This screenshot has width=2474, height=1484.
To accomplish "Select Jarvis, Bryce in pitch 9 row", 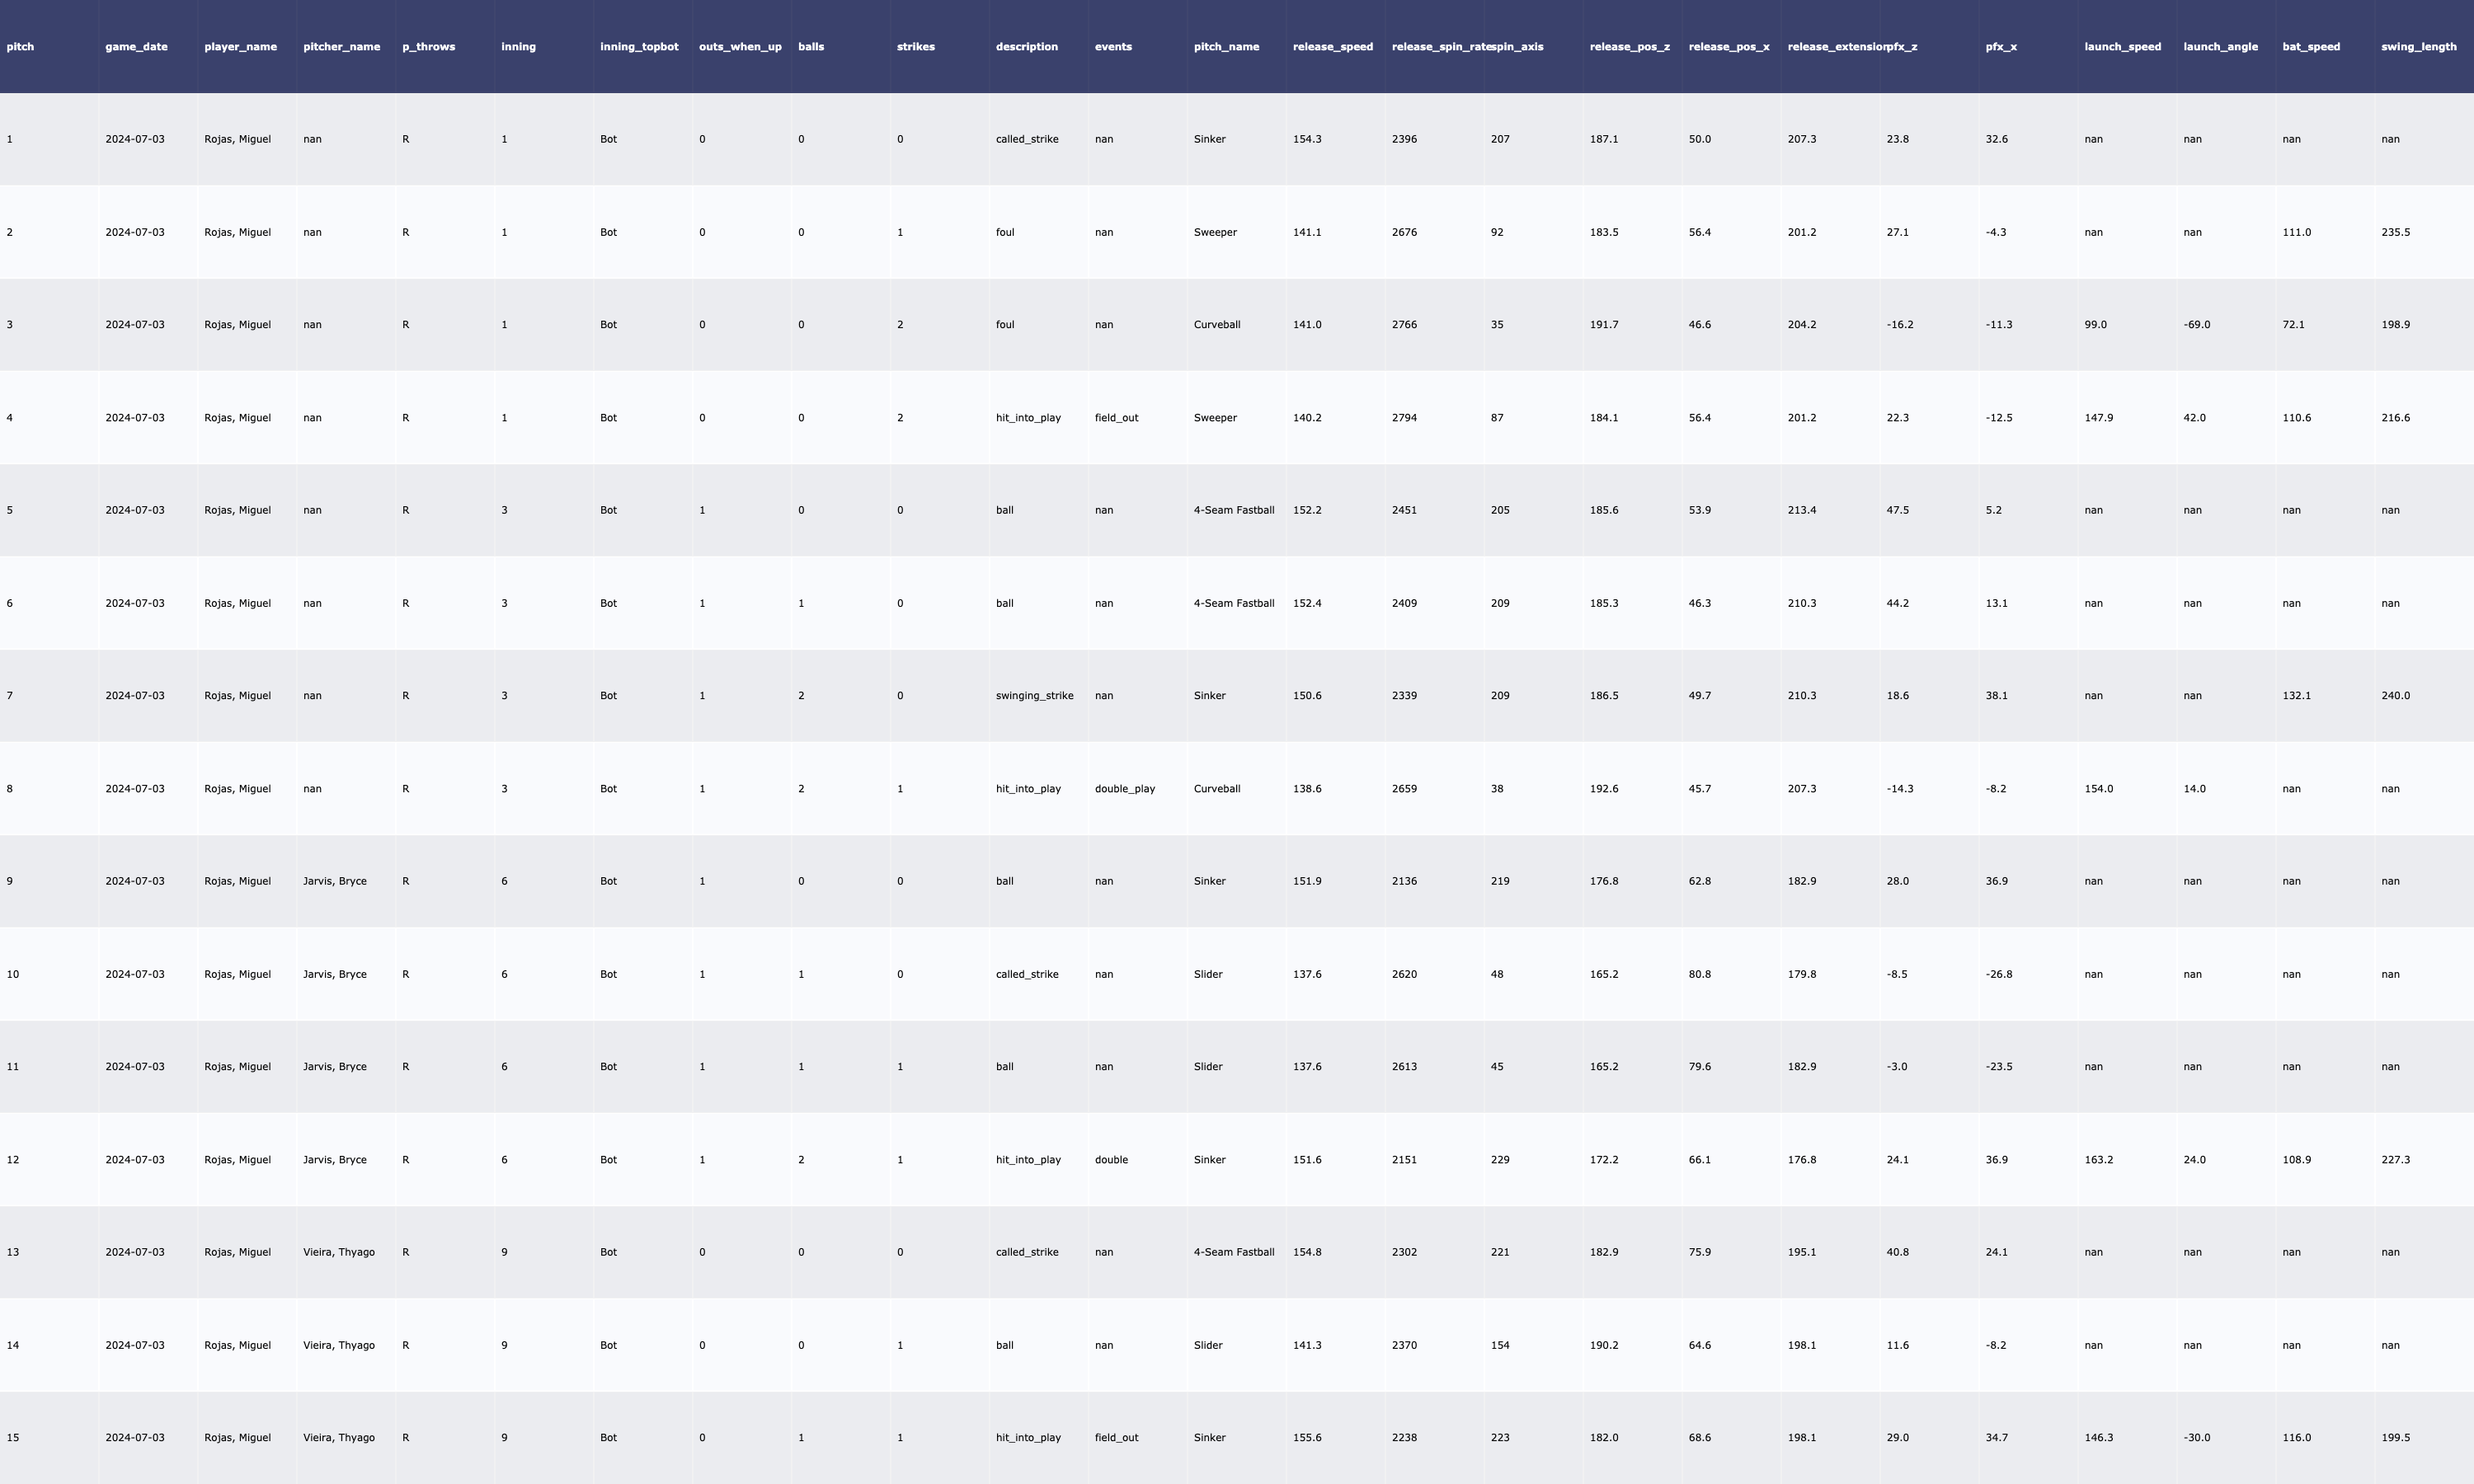I will pos(334,881).
